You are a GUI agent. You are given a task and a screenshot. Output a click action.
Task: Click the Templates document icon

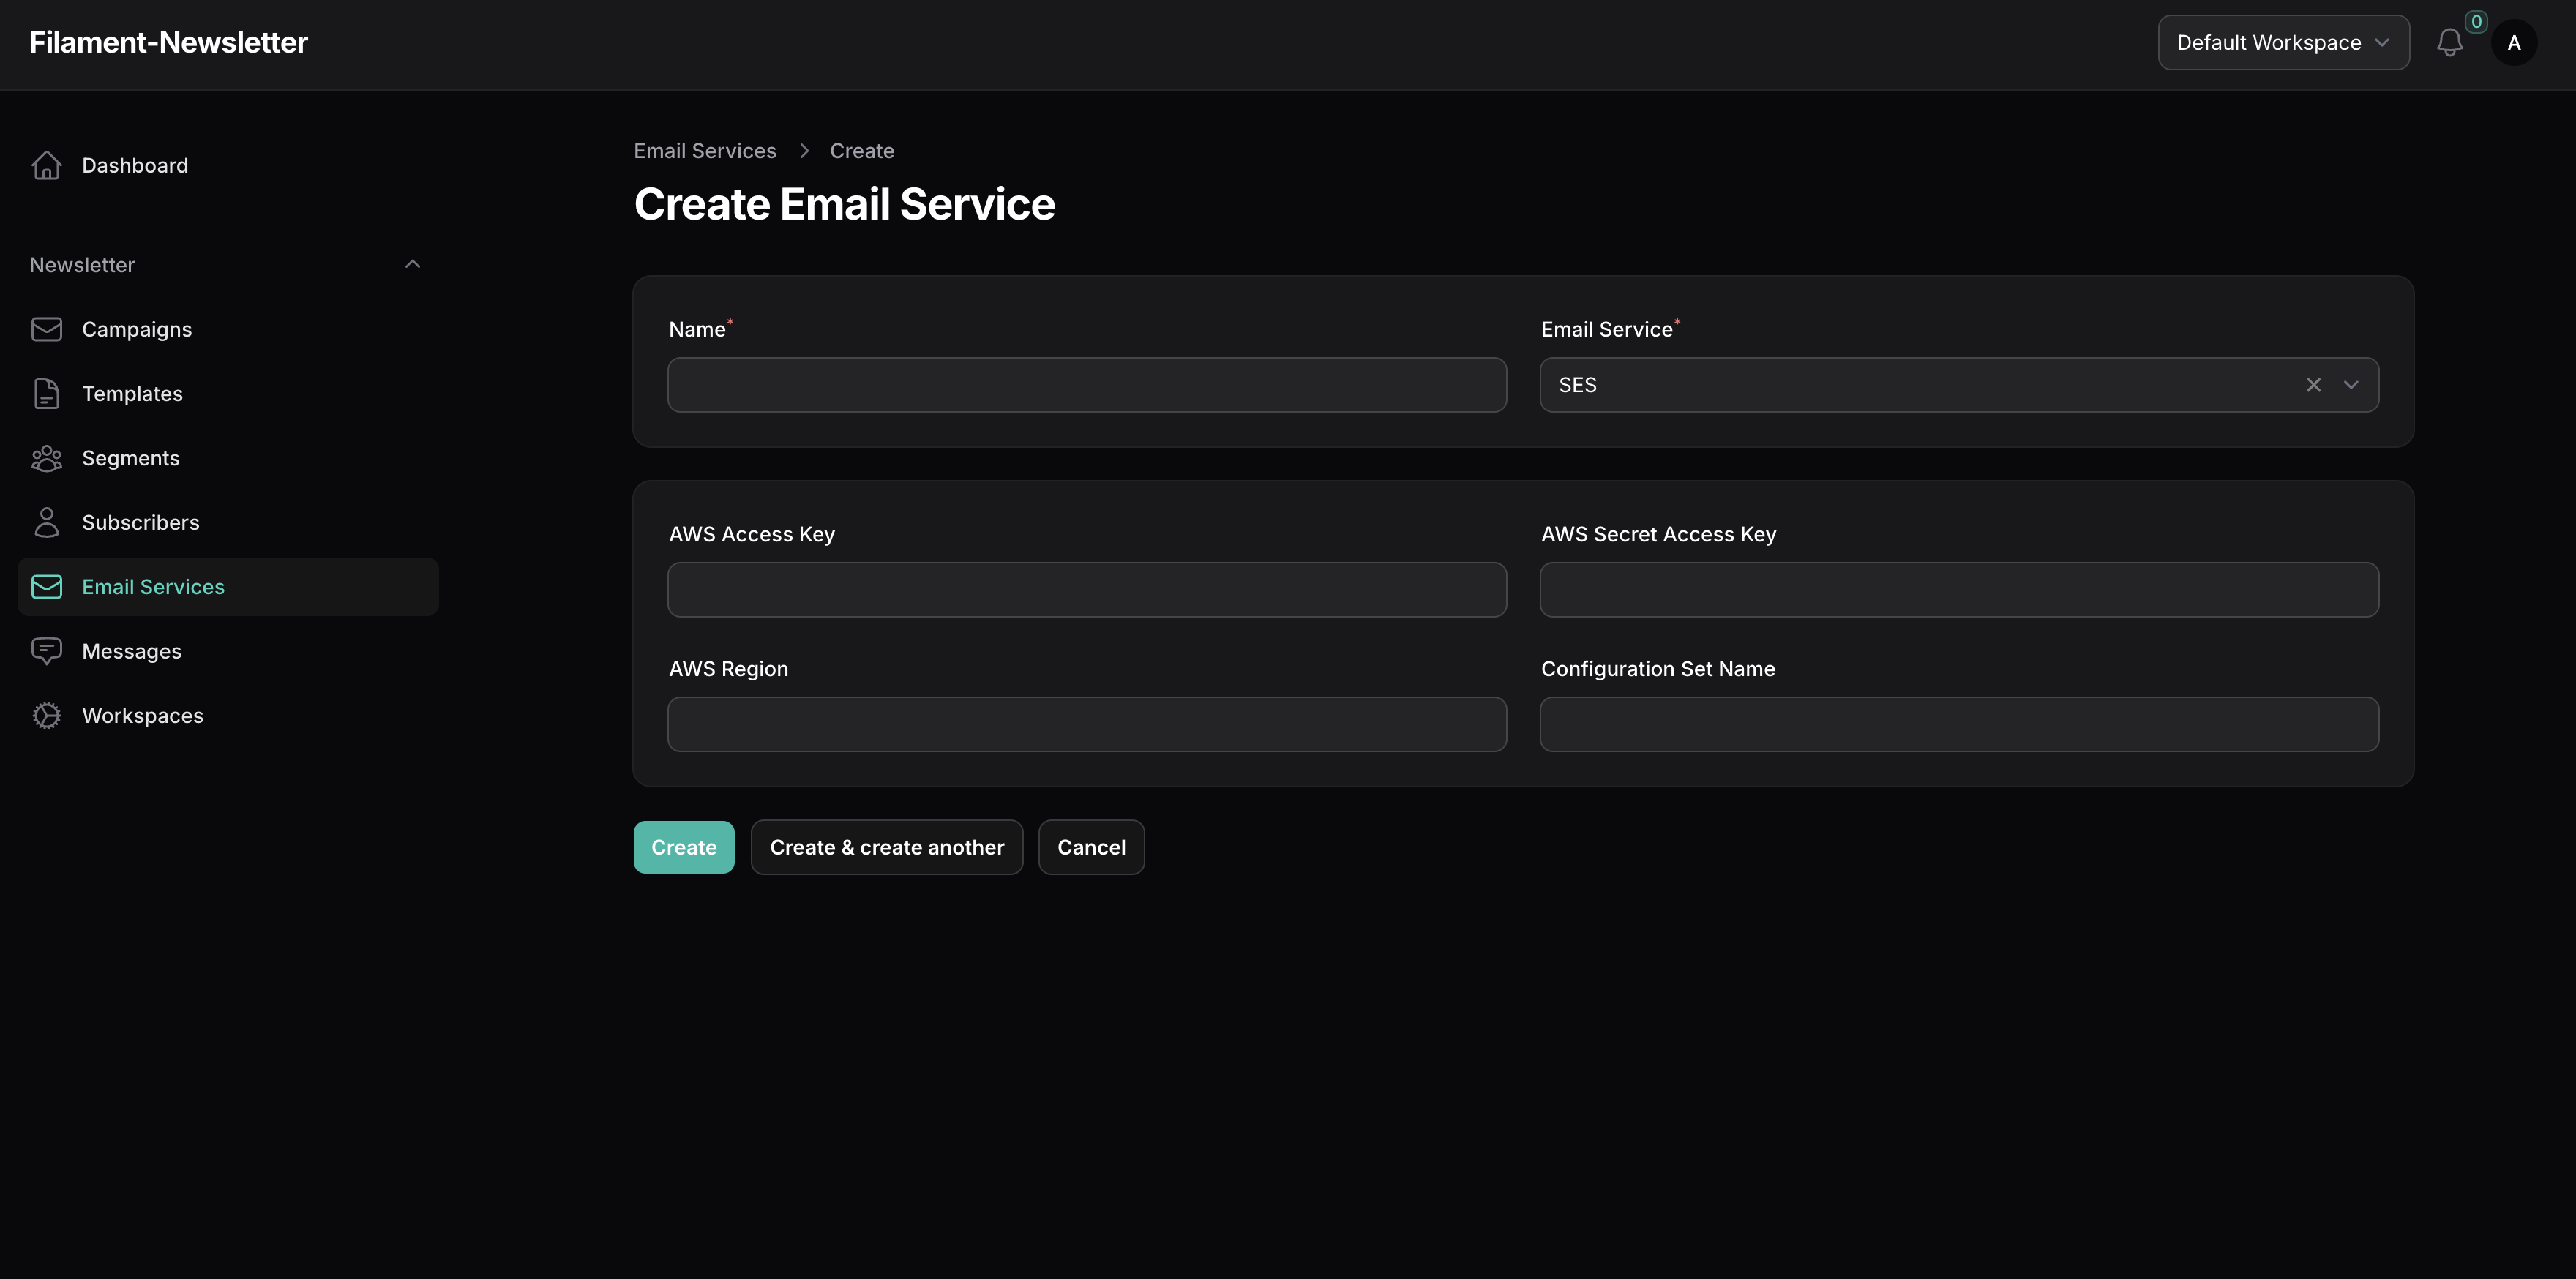click(x=46, y=394)
